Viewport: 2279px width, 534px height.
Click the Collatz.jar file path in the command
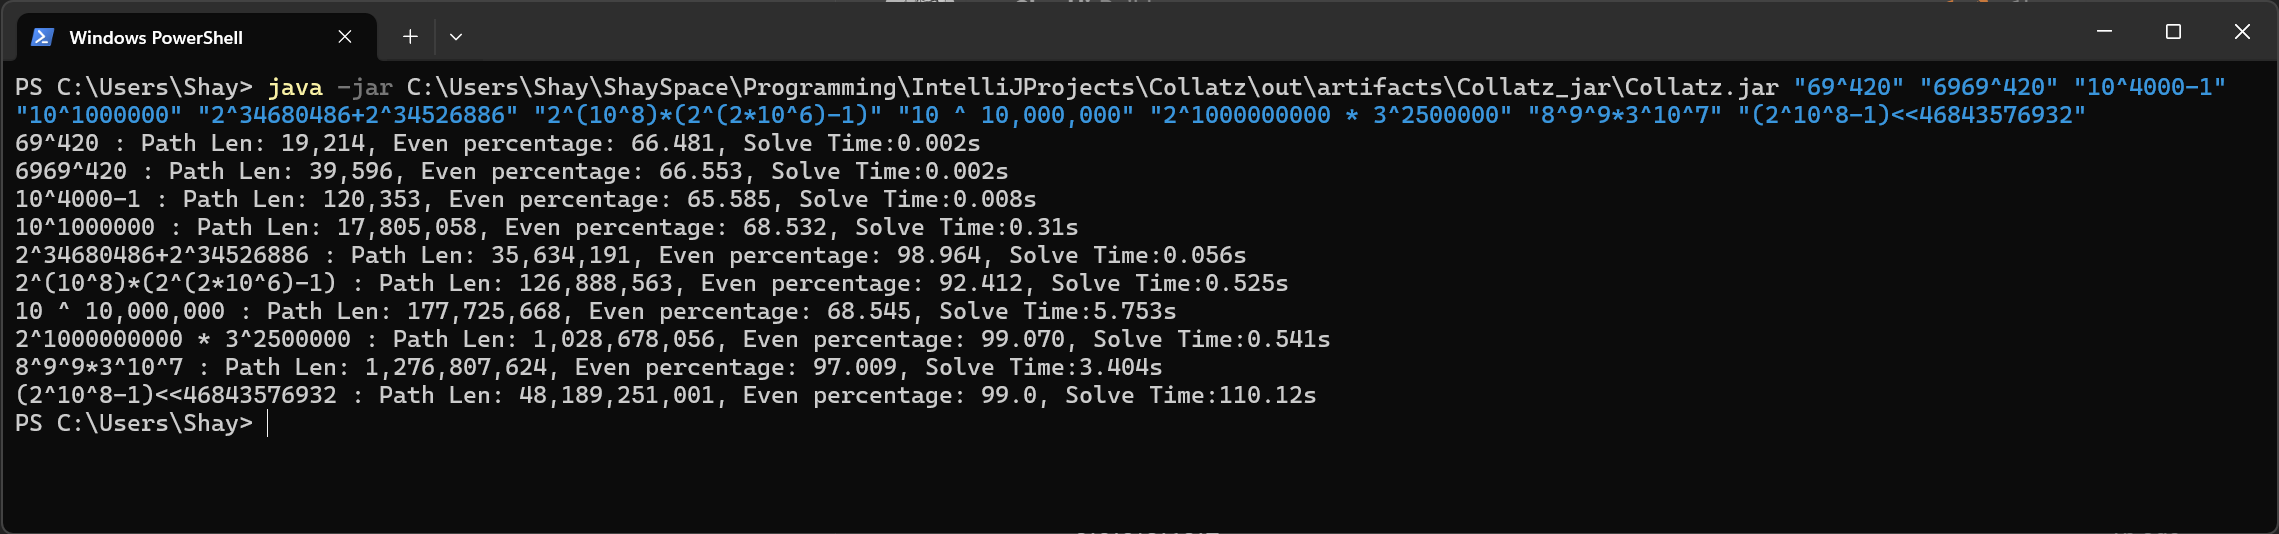(x=1092, y=88)
